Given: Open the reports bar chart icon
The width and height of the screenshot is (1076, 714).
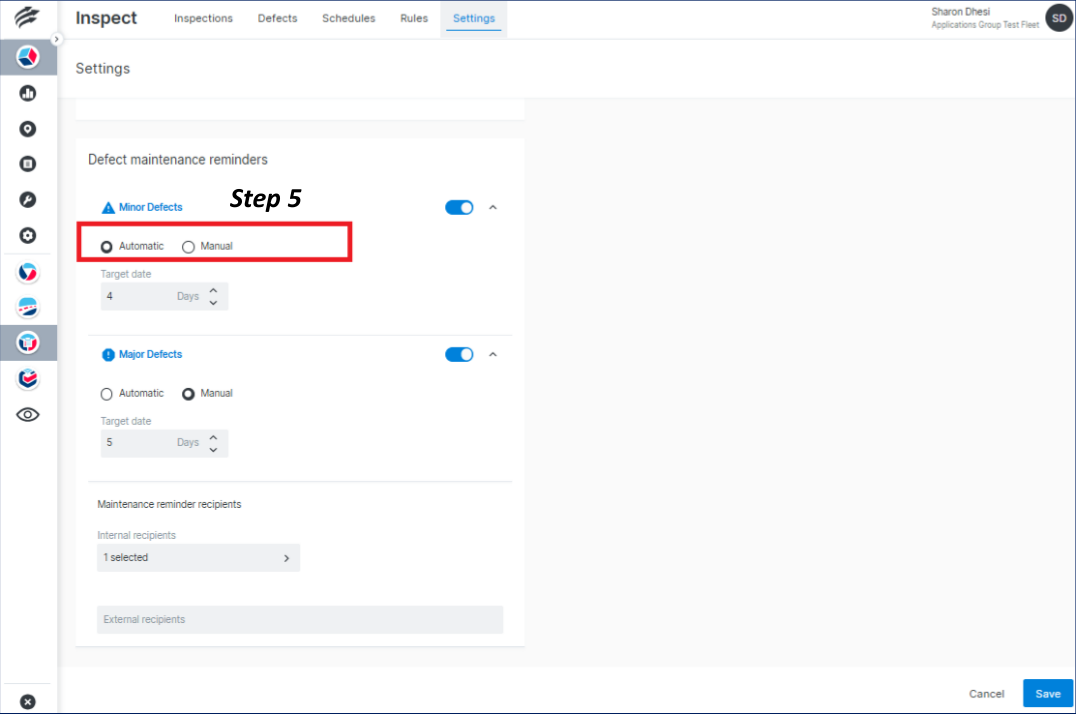Looking at the screenshot, I should (x=27, y=92).
